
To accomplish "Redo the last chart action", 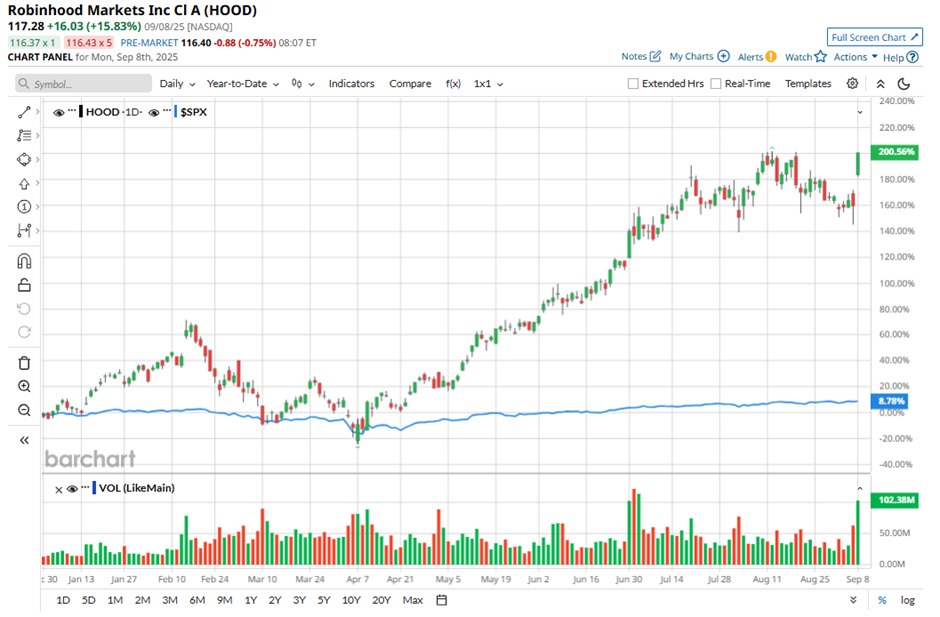I will click(x=24, y=332).
